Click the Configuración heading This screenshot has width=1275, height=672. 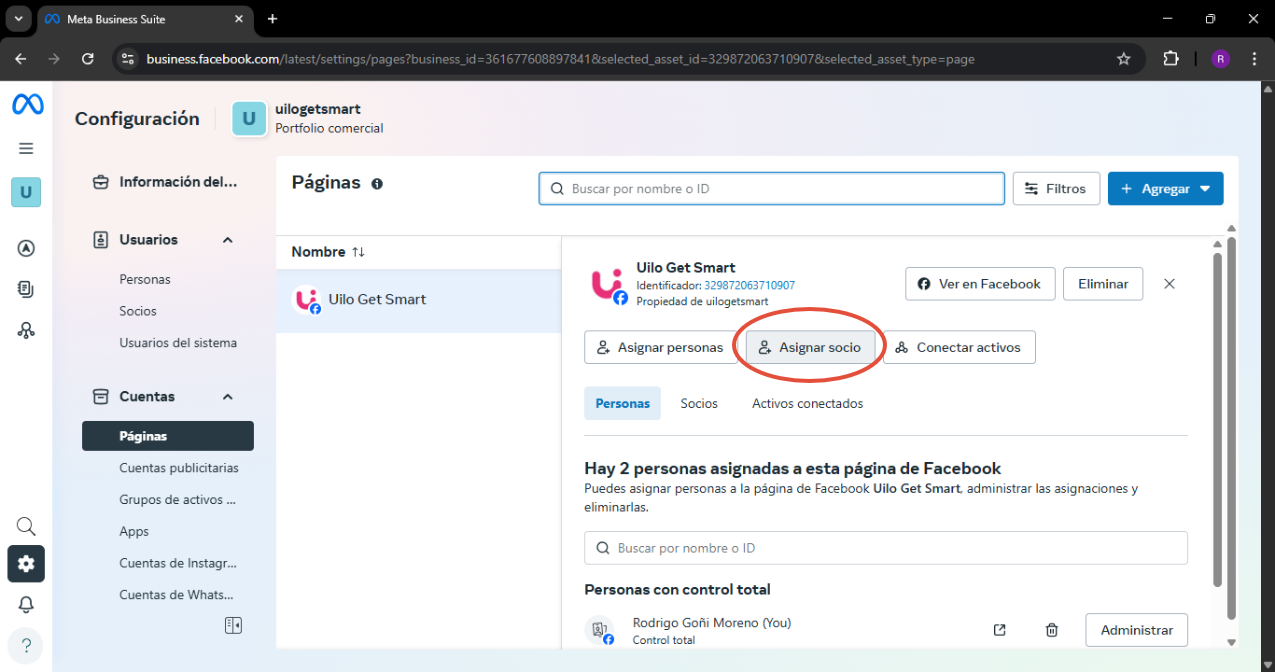pyautogui.click(x=137, y=119)
